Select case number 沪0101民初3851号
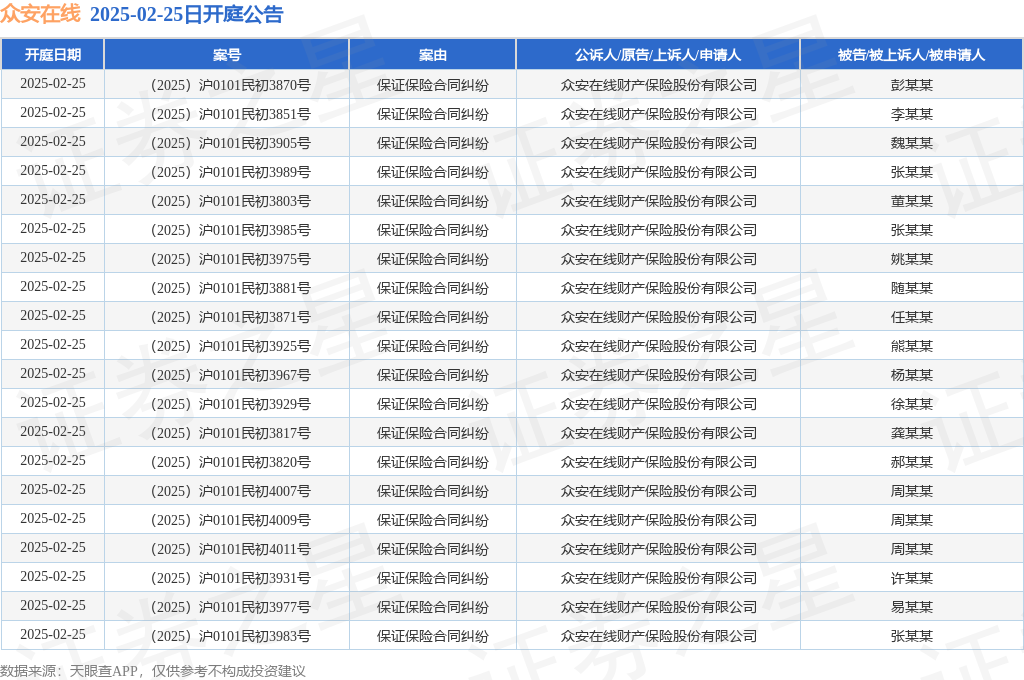This screenshot has width=1024, height=680. pos(231,114)
